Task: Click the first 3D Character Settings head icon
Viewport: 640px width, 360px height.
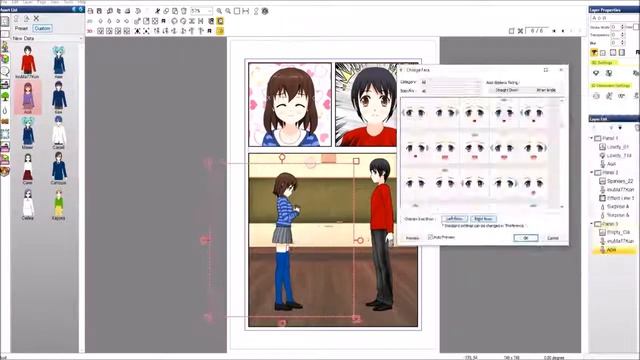Action: pos(596,96)
